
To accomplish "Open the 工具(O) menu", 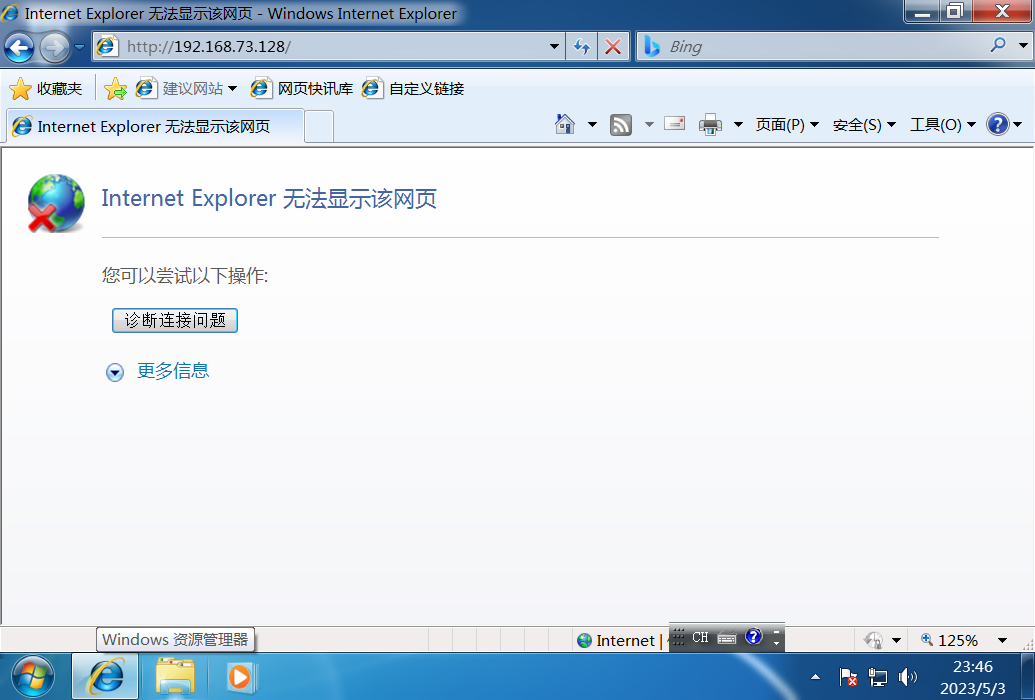I will click(943, 125).
